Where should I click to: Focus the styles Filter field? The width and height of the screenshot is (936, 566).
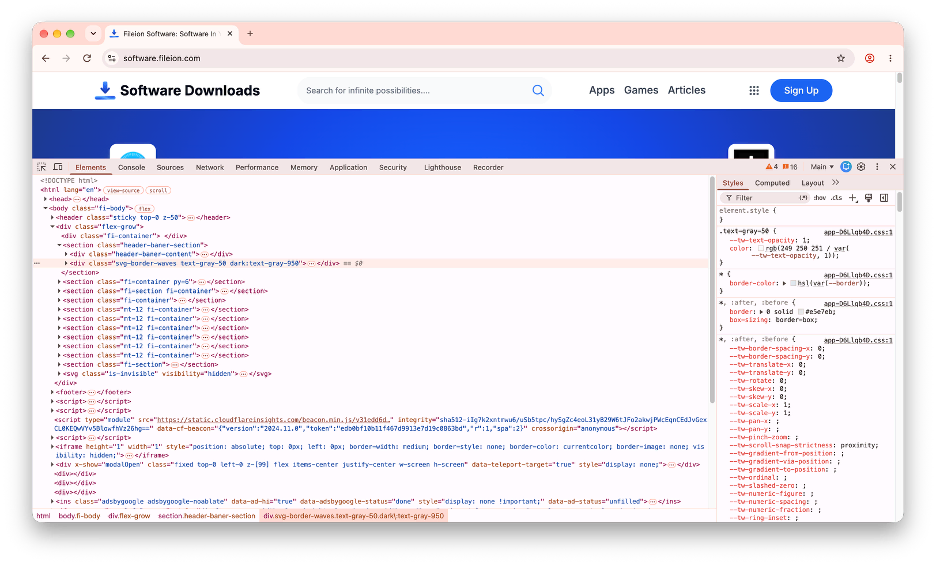(765, 198)
